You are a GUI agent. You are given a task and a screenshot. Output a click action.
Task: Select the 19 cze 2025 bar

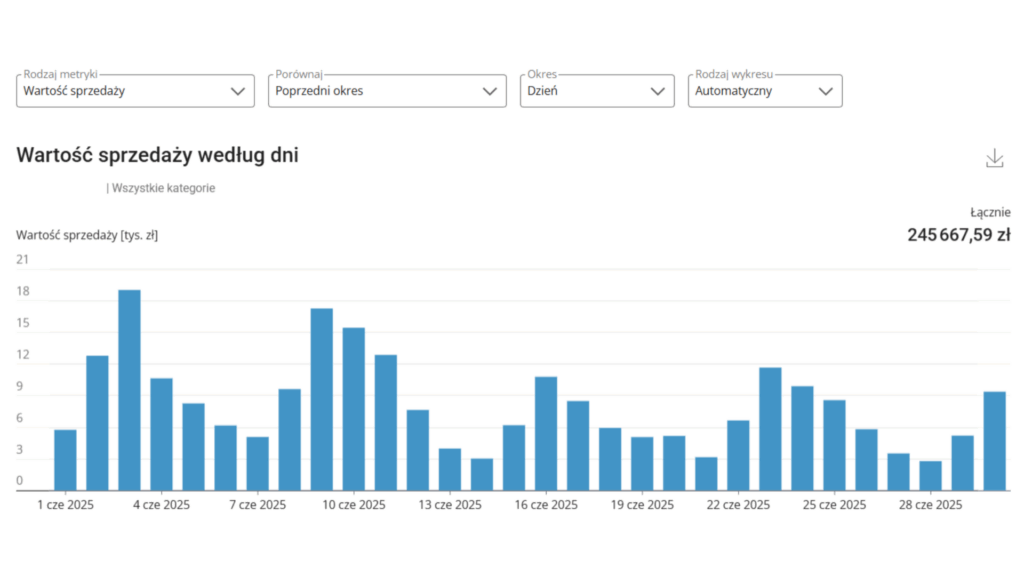pyautogui.click(x=642, y=463)
